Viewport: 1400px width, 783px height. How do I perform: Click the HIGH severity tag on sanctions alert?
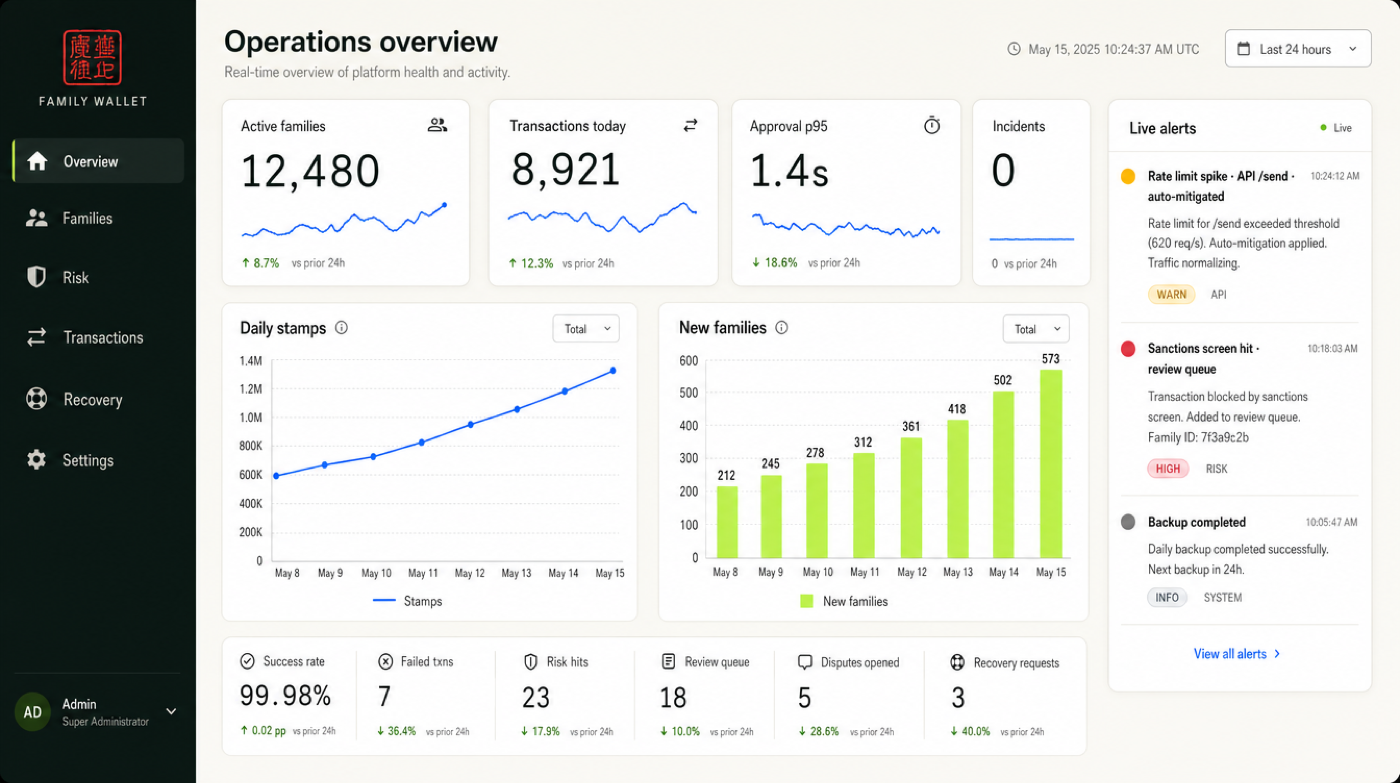1168,468
